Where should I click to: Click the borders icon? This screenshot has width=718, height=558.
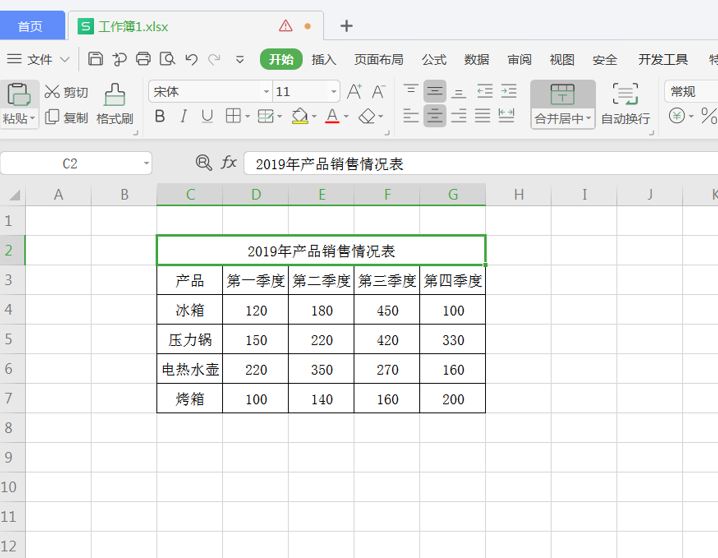[x=233, y=116]
